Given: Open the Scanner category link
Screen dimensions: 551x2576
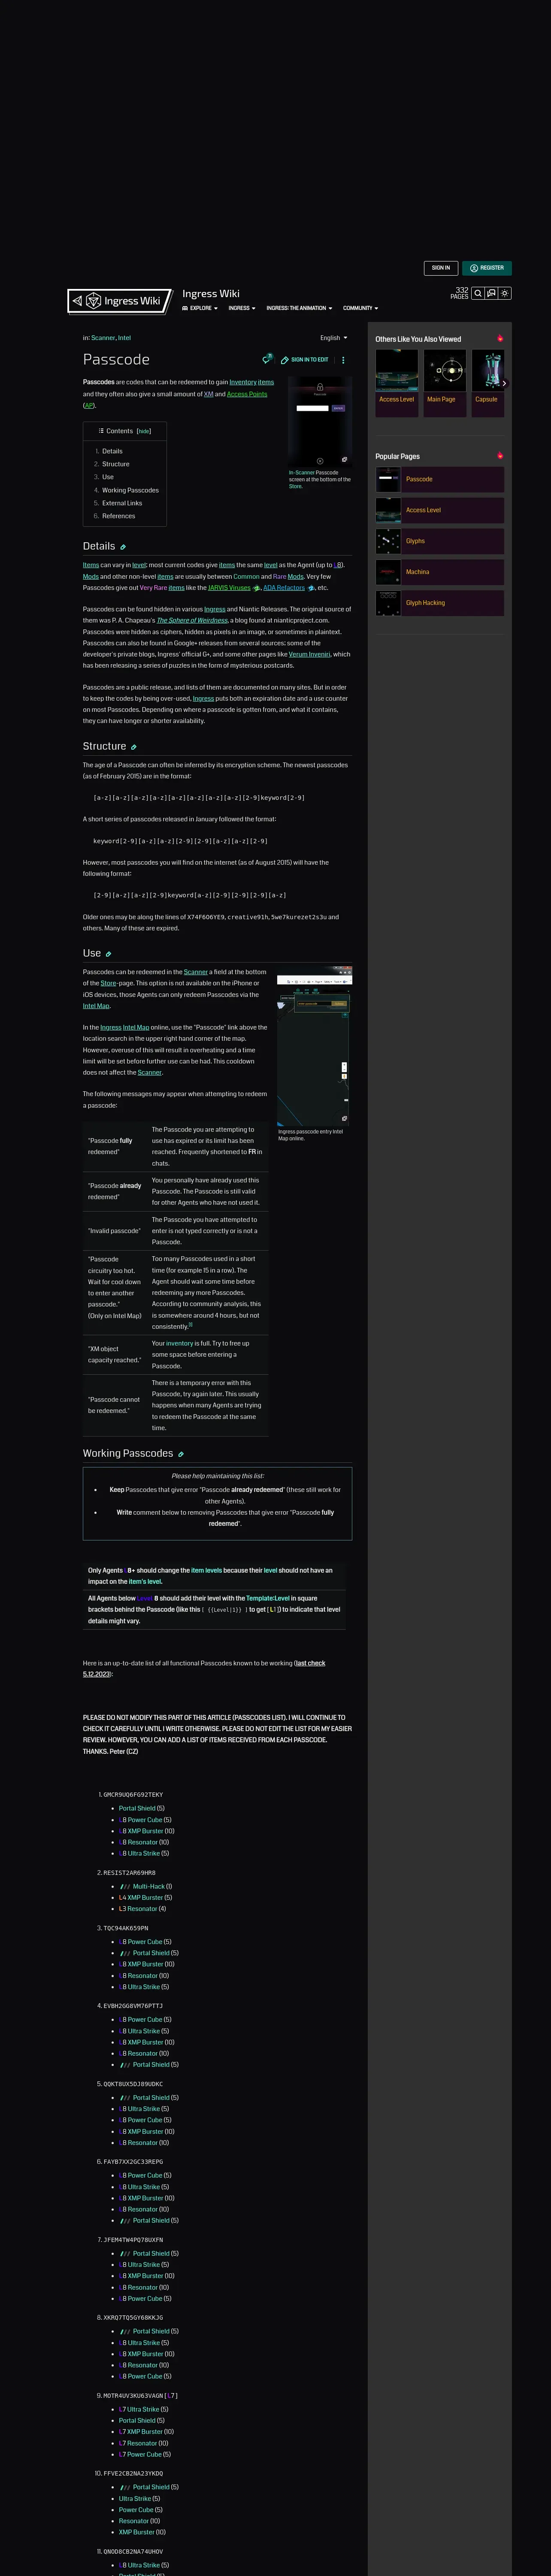Looking at the screenshot, I should (x=103, y=338).
